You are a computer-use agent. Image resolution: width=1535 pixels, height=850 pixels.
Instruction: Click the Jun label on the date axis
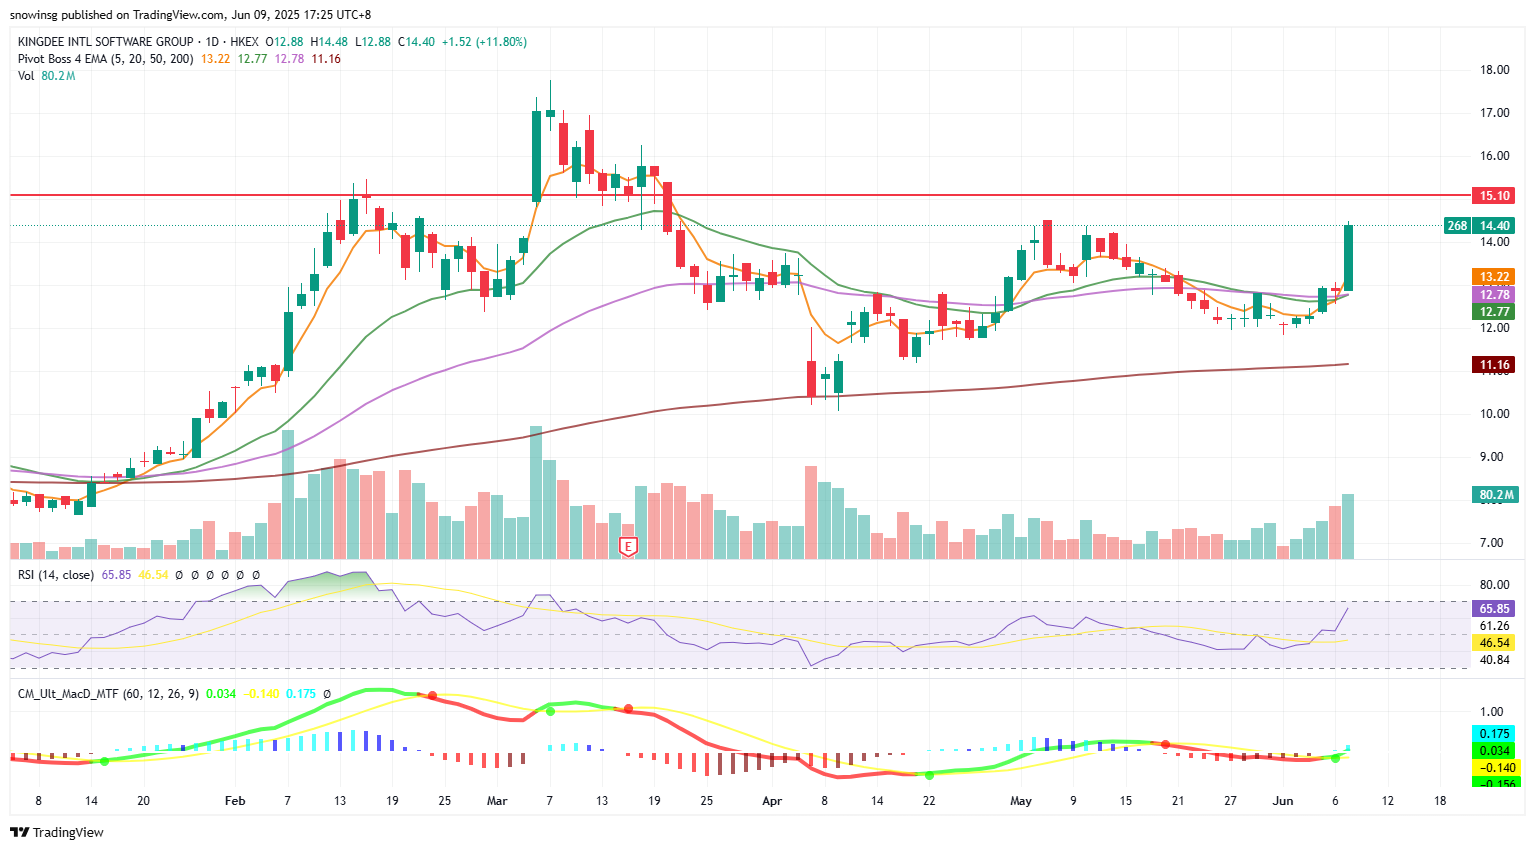coord(1283,801)
